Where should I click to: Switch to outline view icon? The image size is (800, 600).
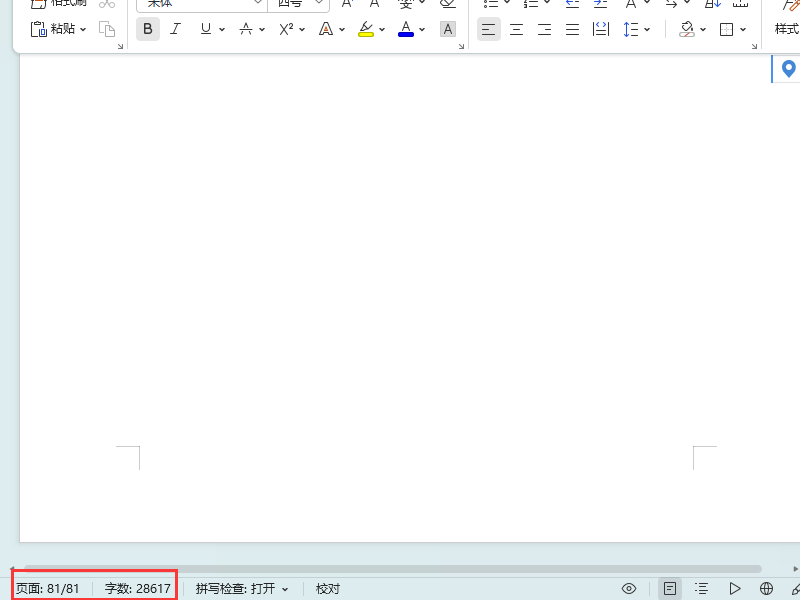point(702,589)
